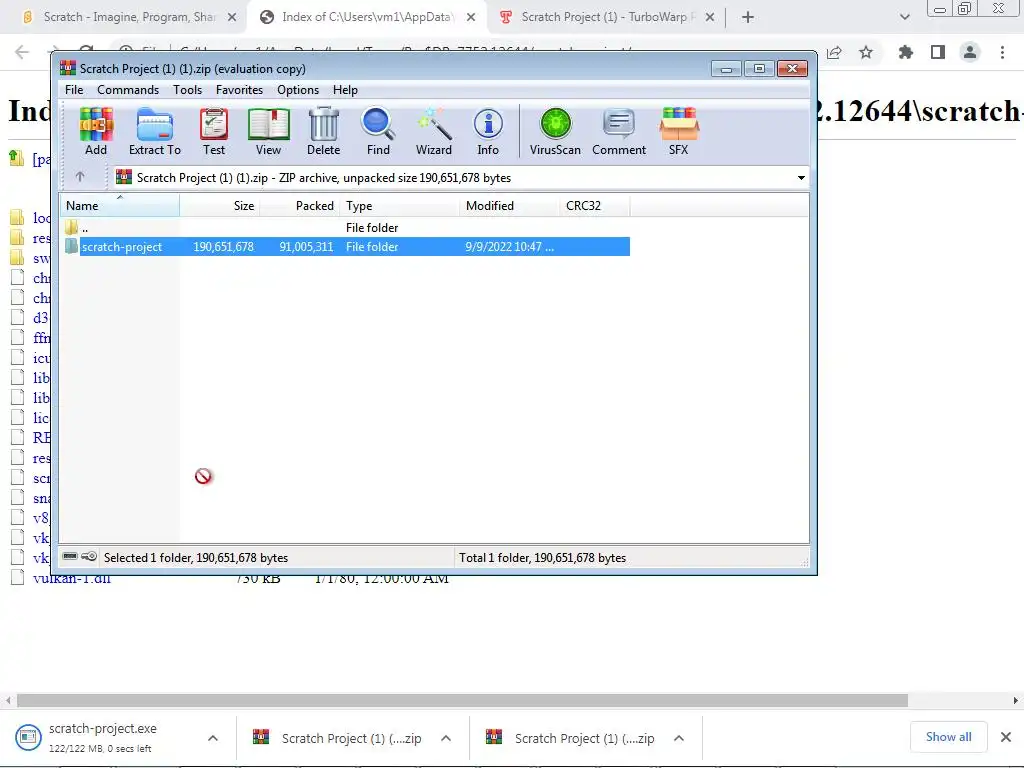Sort by the Name column header
This screenshot has width=1024, height=768.
(x=120, y=206)
